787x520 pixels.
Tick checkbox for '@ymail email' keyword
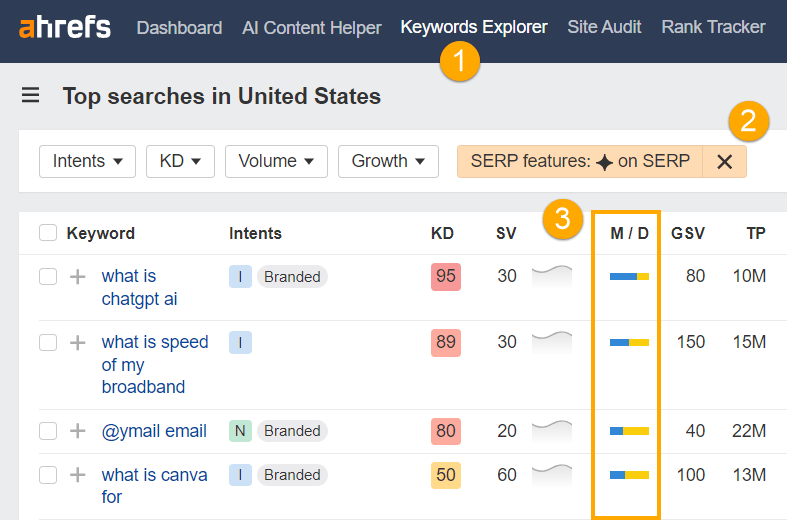pyautogui.click(x=48, y=431)
